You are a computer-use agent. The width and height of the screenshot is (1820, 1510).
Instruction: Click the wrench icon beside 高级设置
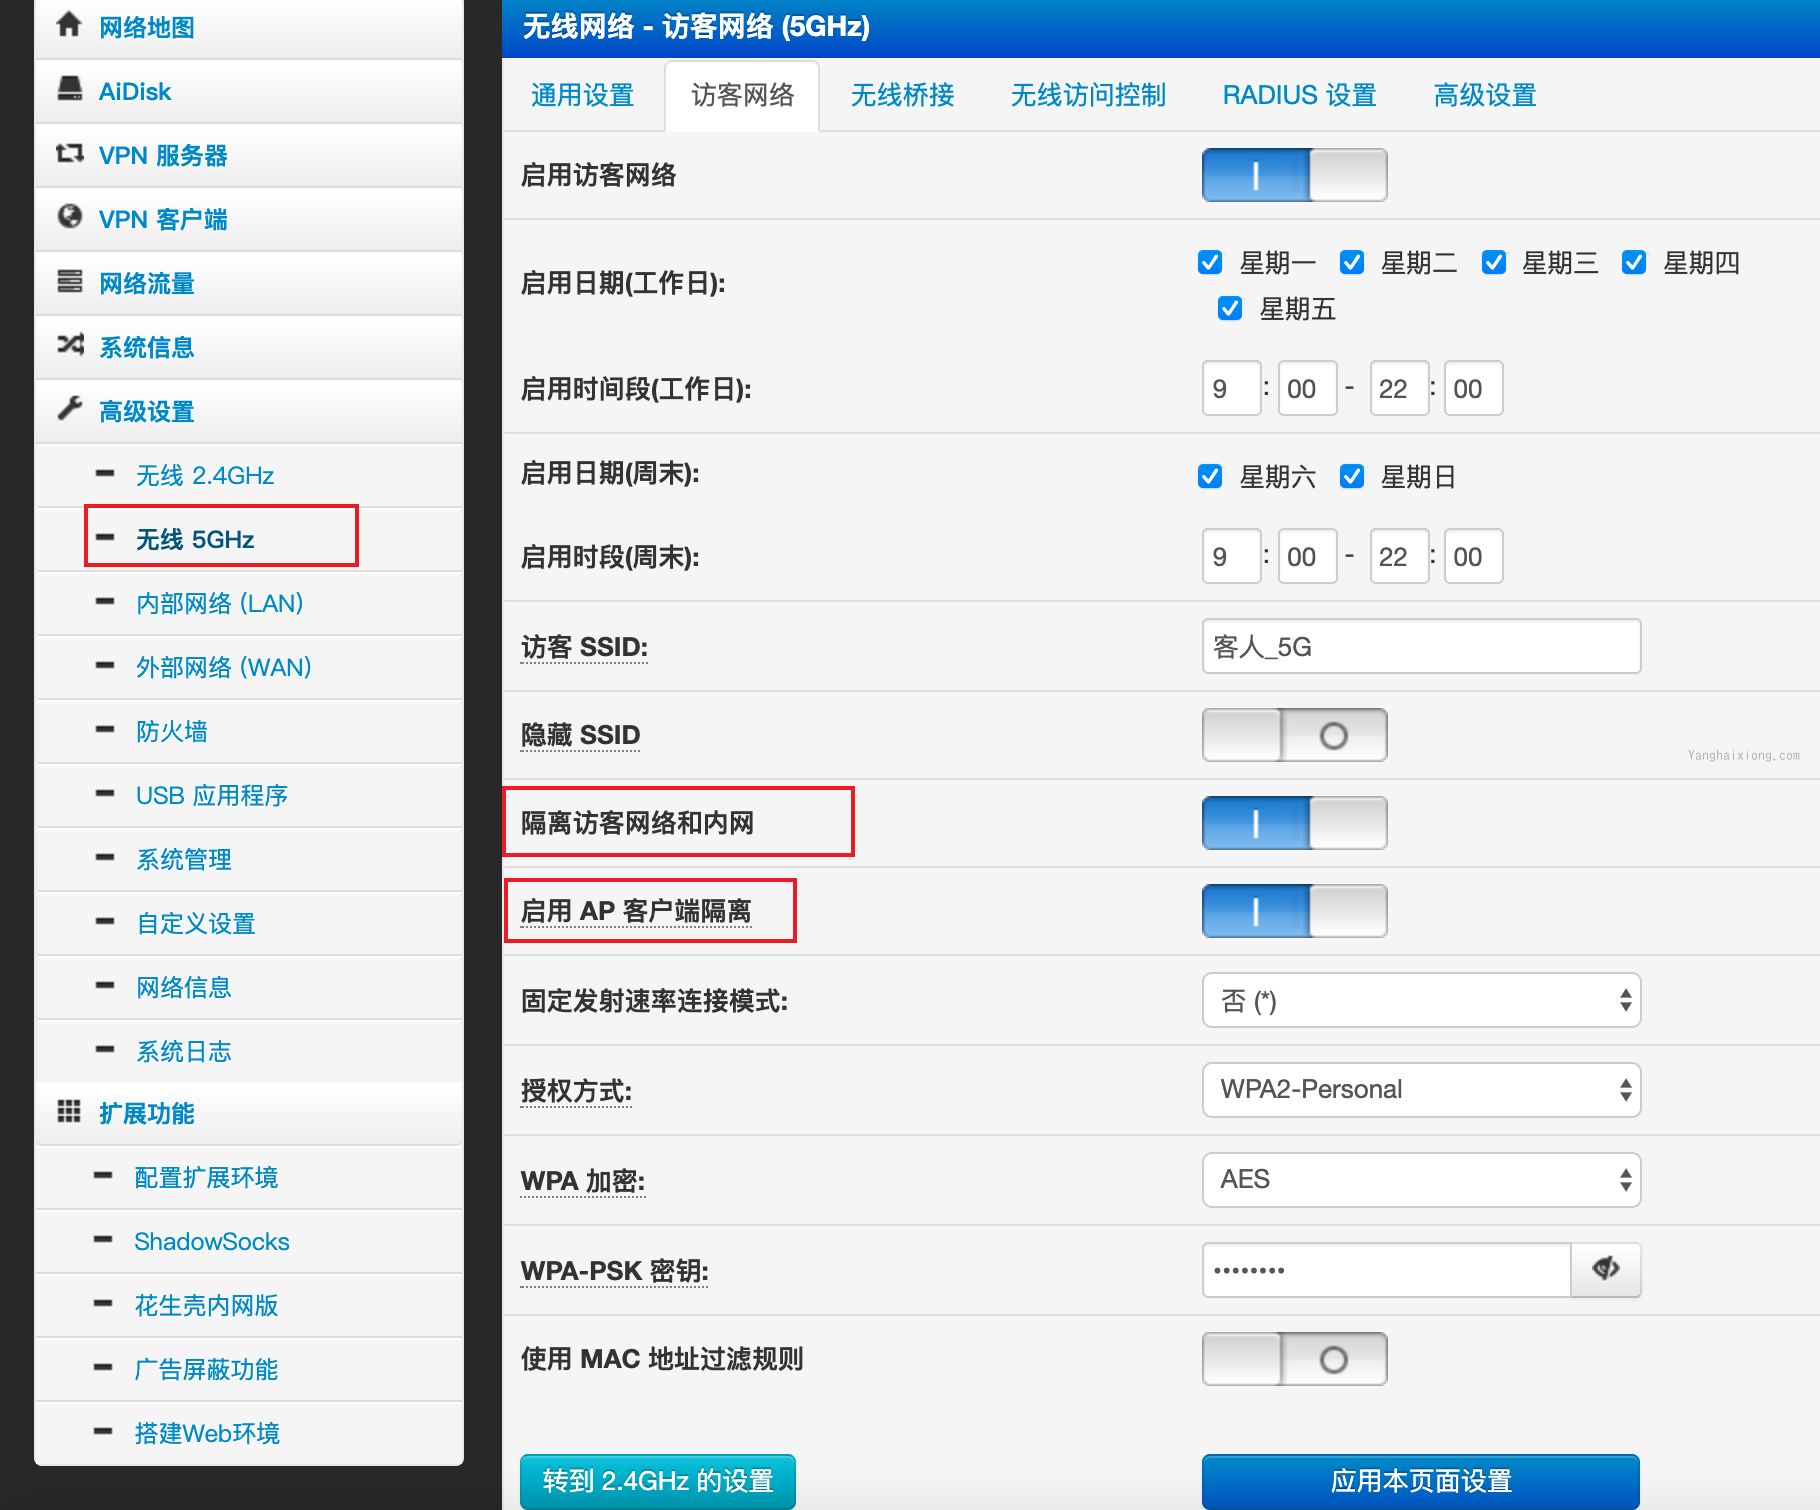coord(70,408)
